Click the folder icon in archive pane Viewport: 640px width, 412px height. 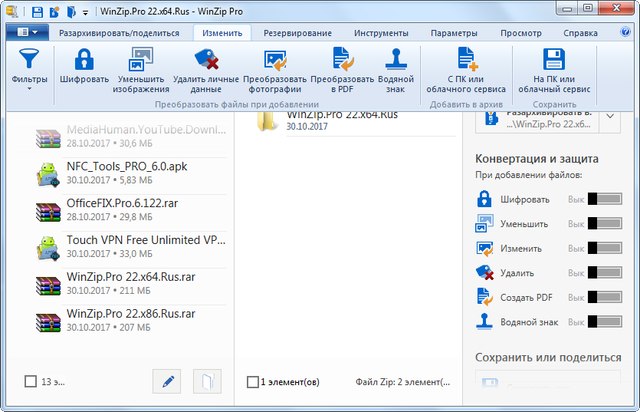pos(266,121)
